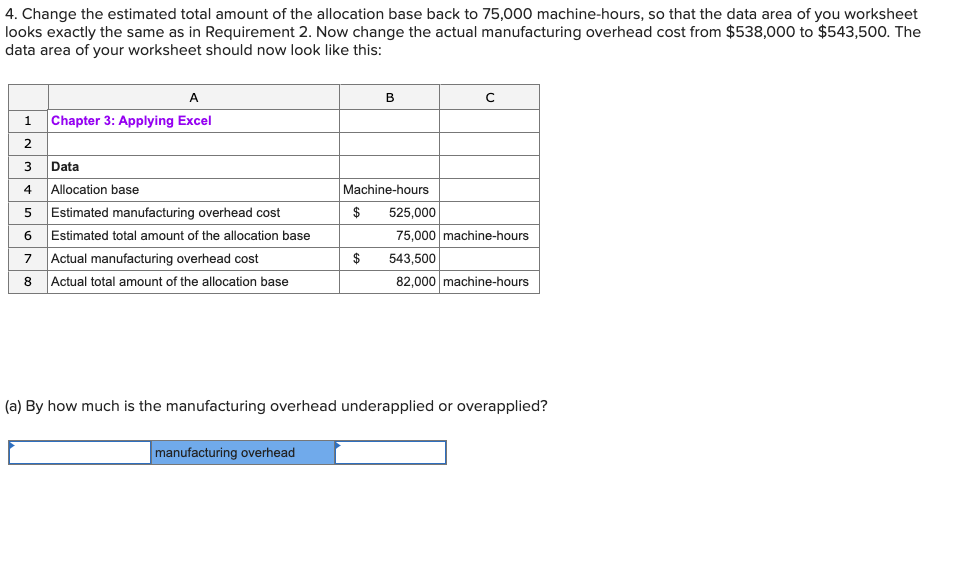Click the 'Machine-hours' cell in column B

tap(390, 190)
